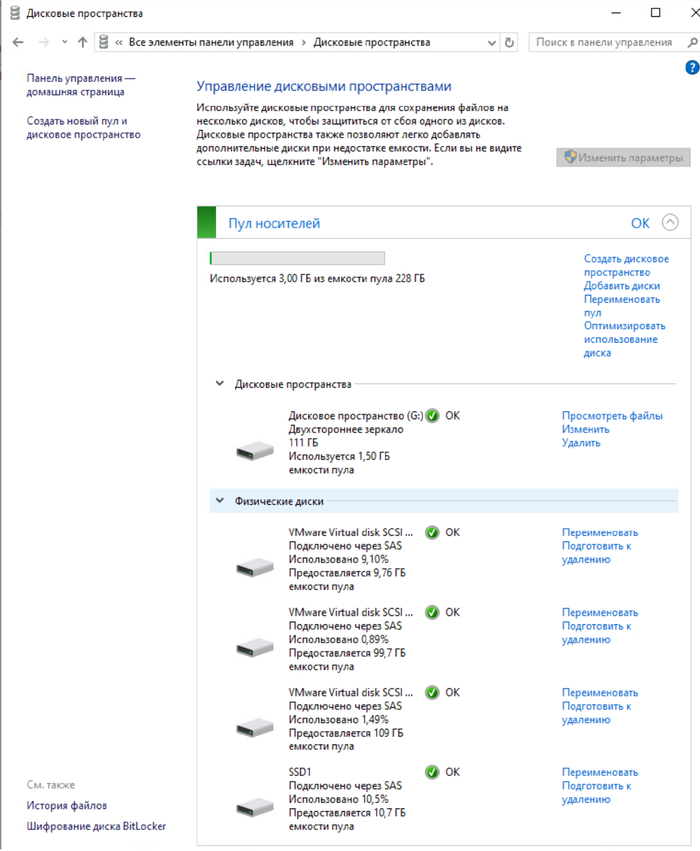The width and height of the screenshot is (700, 851).
Task: Collapse the Дисковые пространства section
Action: [x=220, y=383]
